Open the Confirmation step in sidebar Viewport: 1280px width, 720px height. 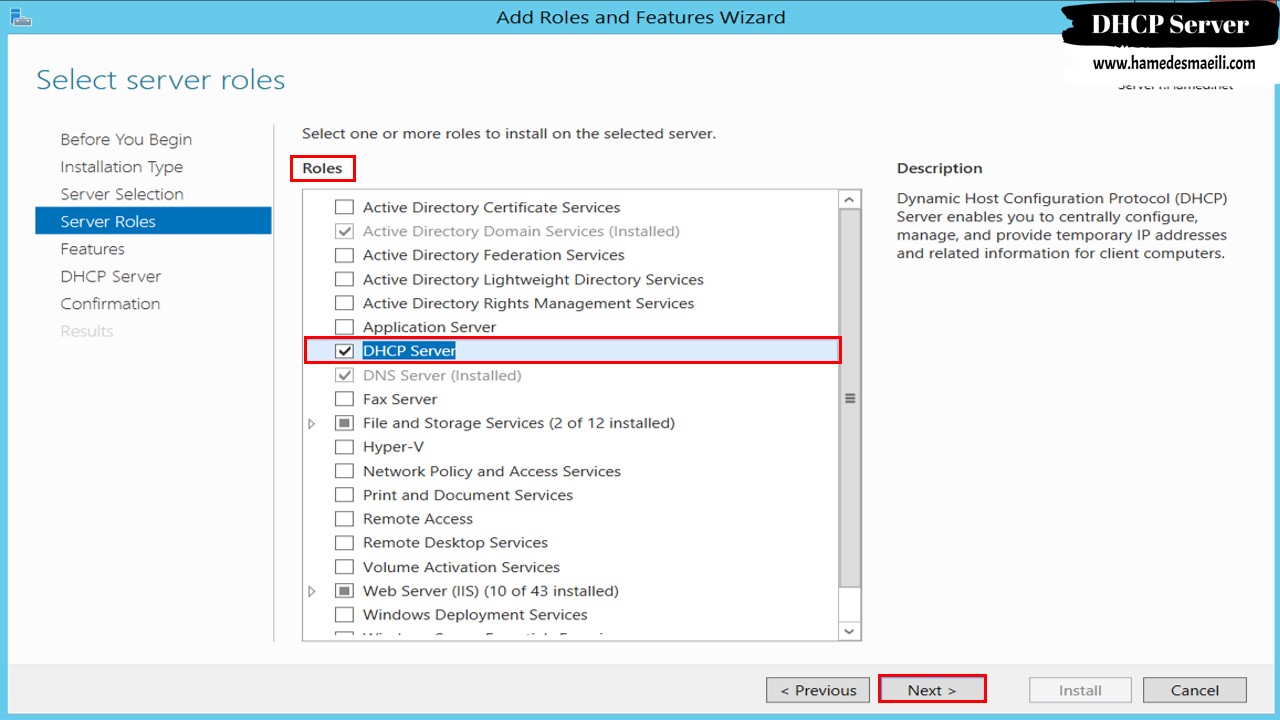[x=110, y=304]
